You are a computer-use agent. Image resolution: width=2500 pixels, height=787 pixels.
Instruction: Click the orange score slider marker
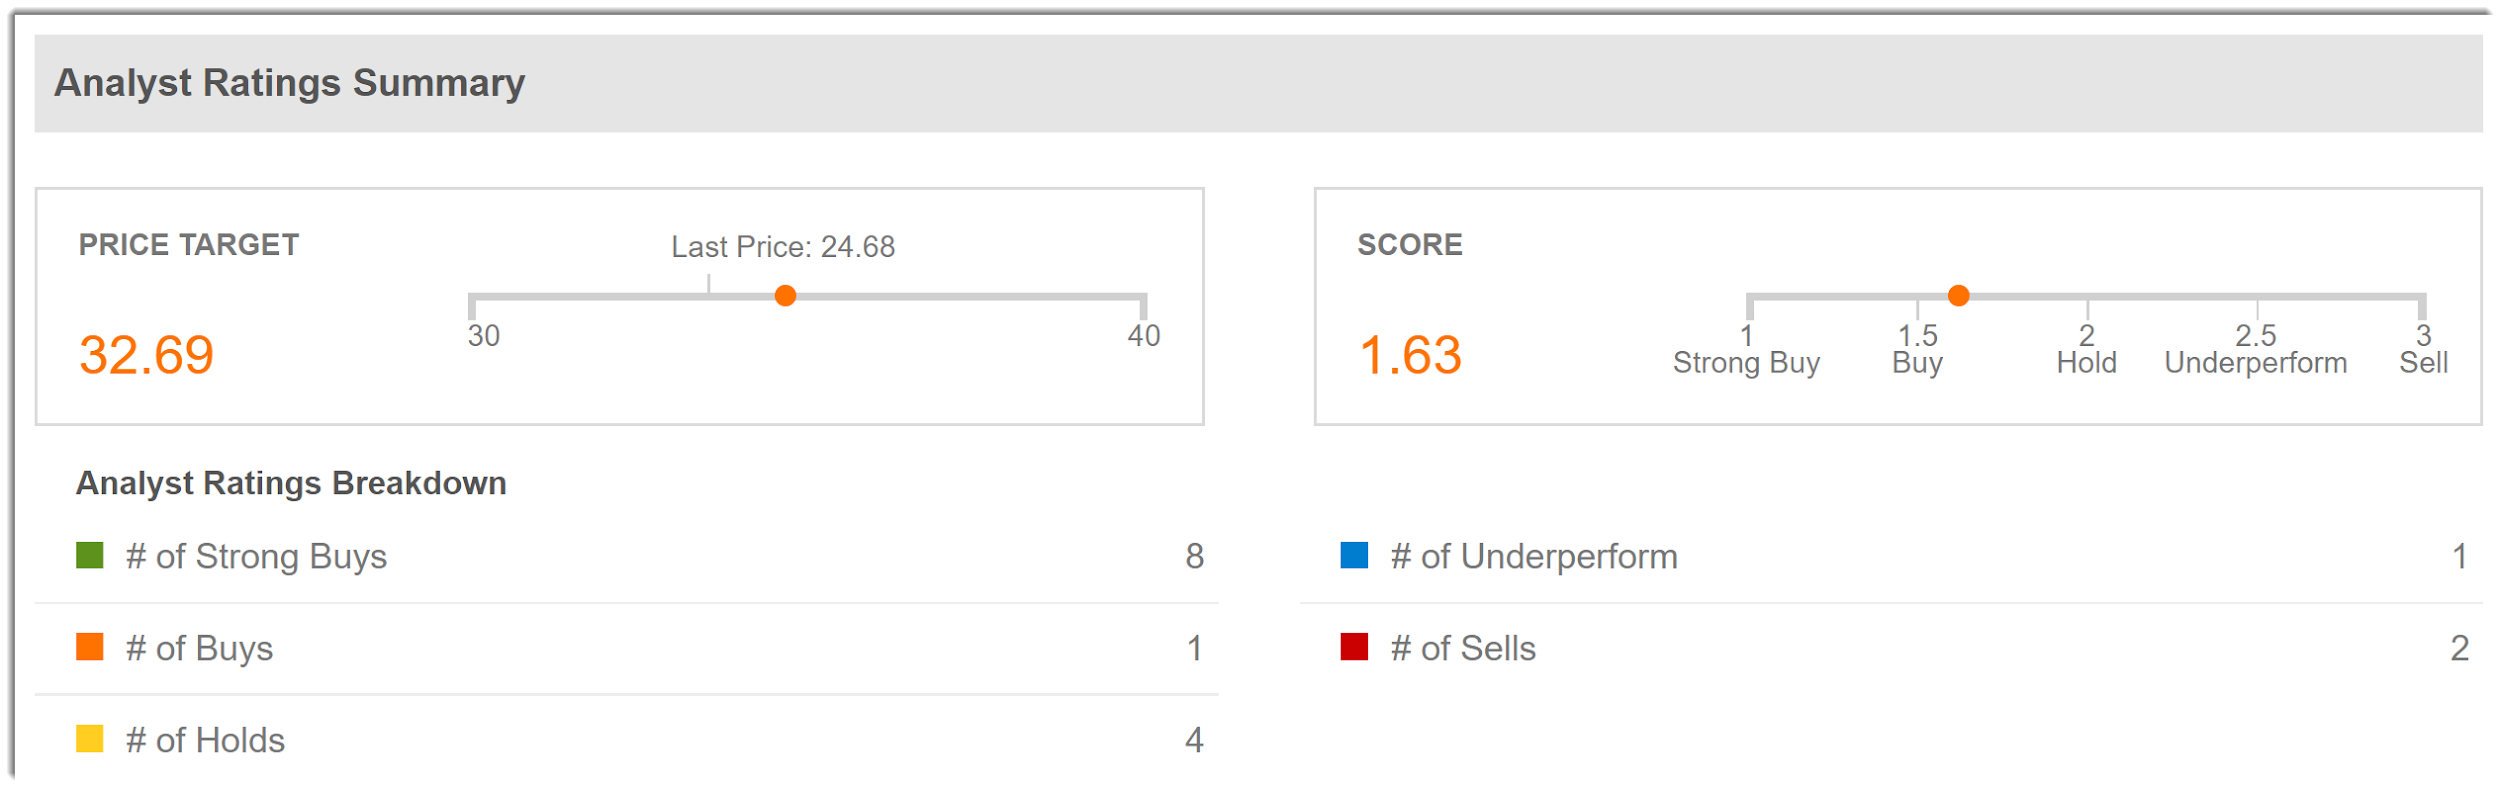point(1959,296)
